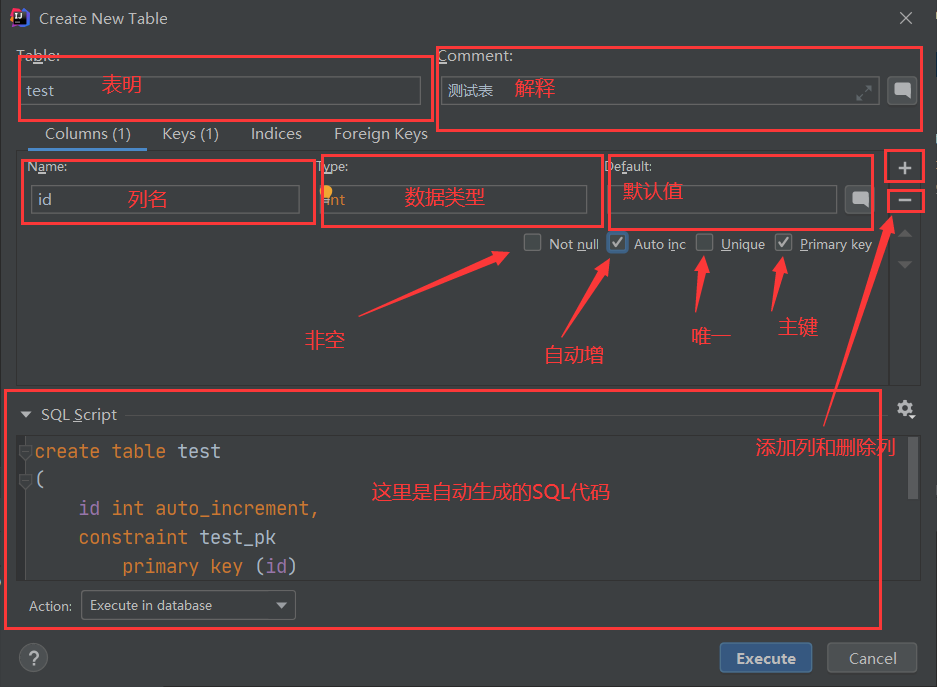The width and height of the screenshot is (937, 687).
Task: Click the 'create table test' code line
Action: (128, 451)
